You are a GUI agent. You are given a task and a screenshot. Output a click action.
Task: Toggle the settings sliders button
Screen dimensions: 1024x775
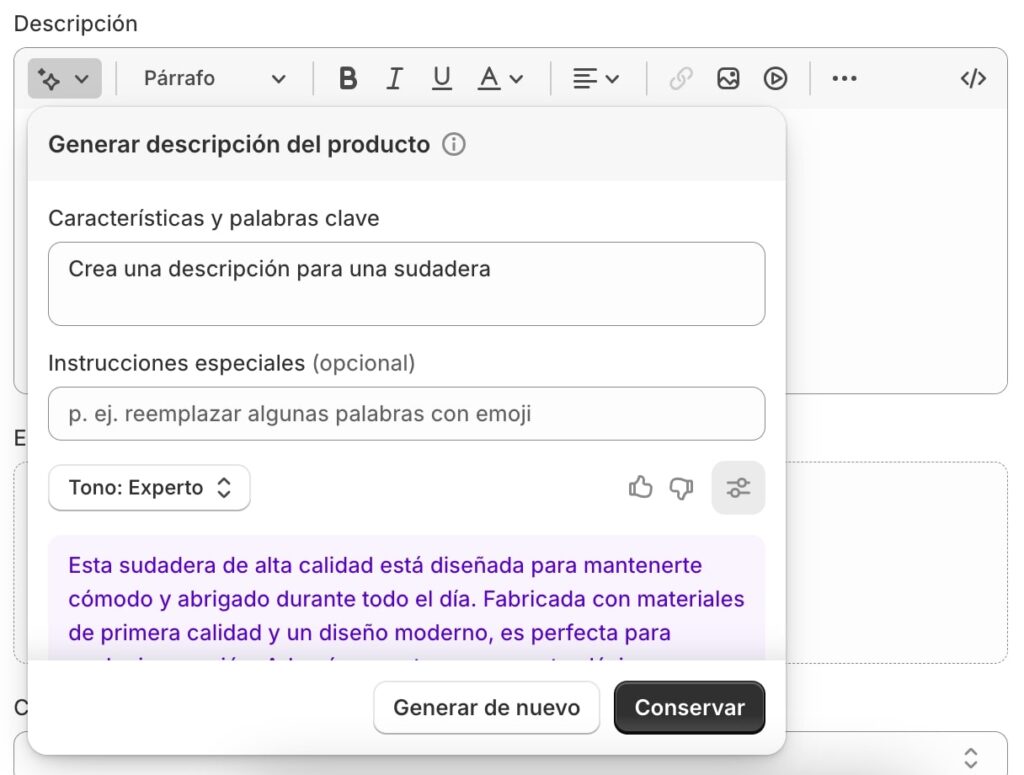click(738, 488)
